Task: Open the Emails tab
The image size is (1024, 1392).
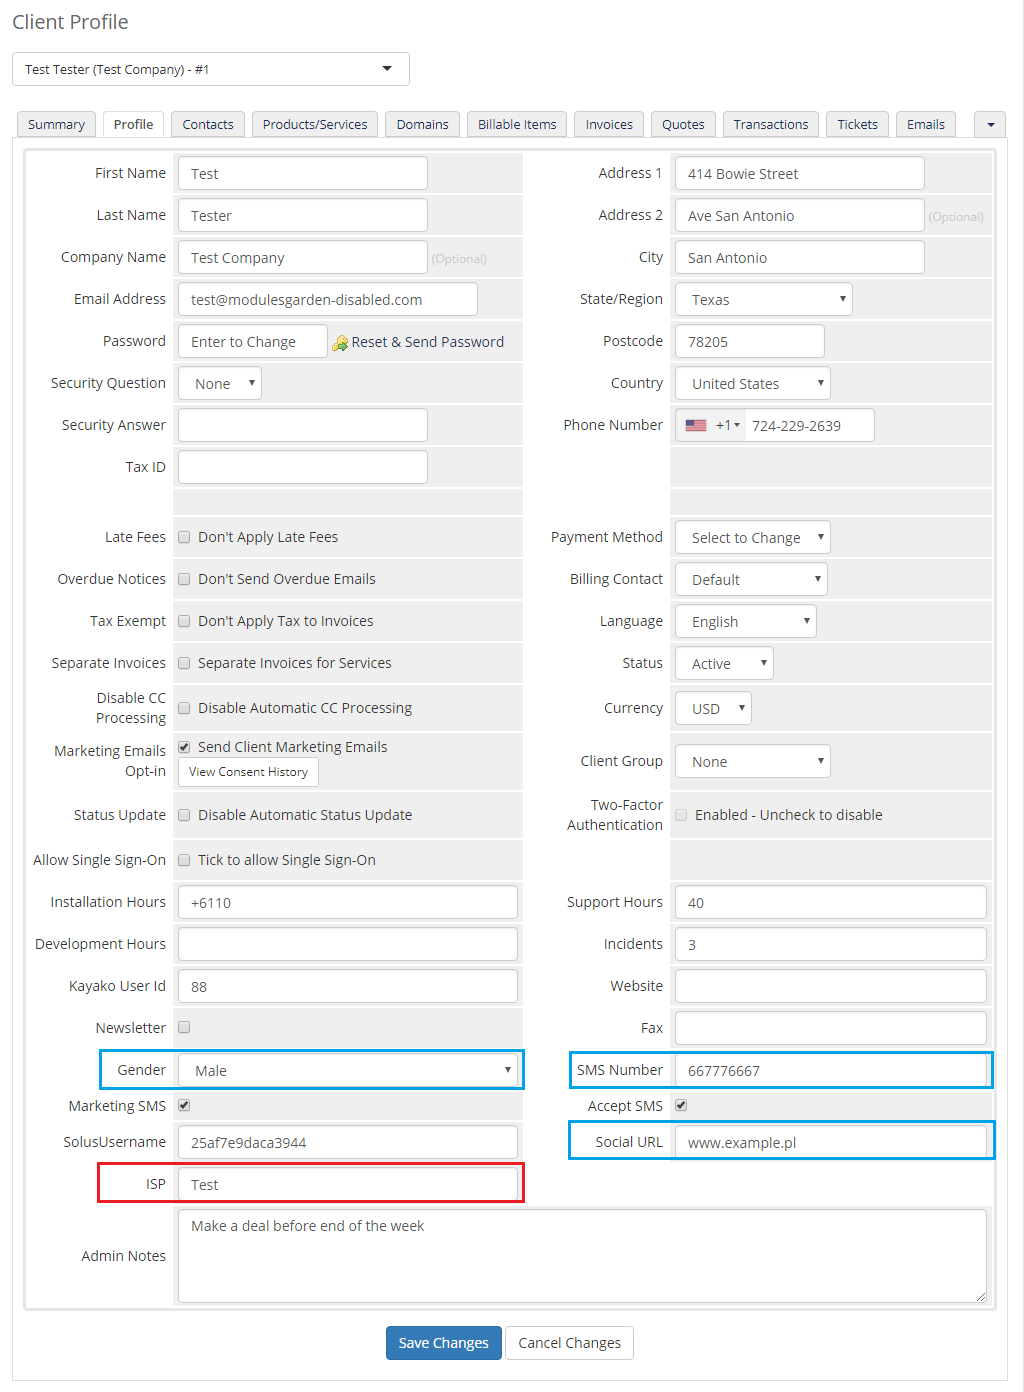Action: pos(926,124)
